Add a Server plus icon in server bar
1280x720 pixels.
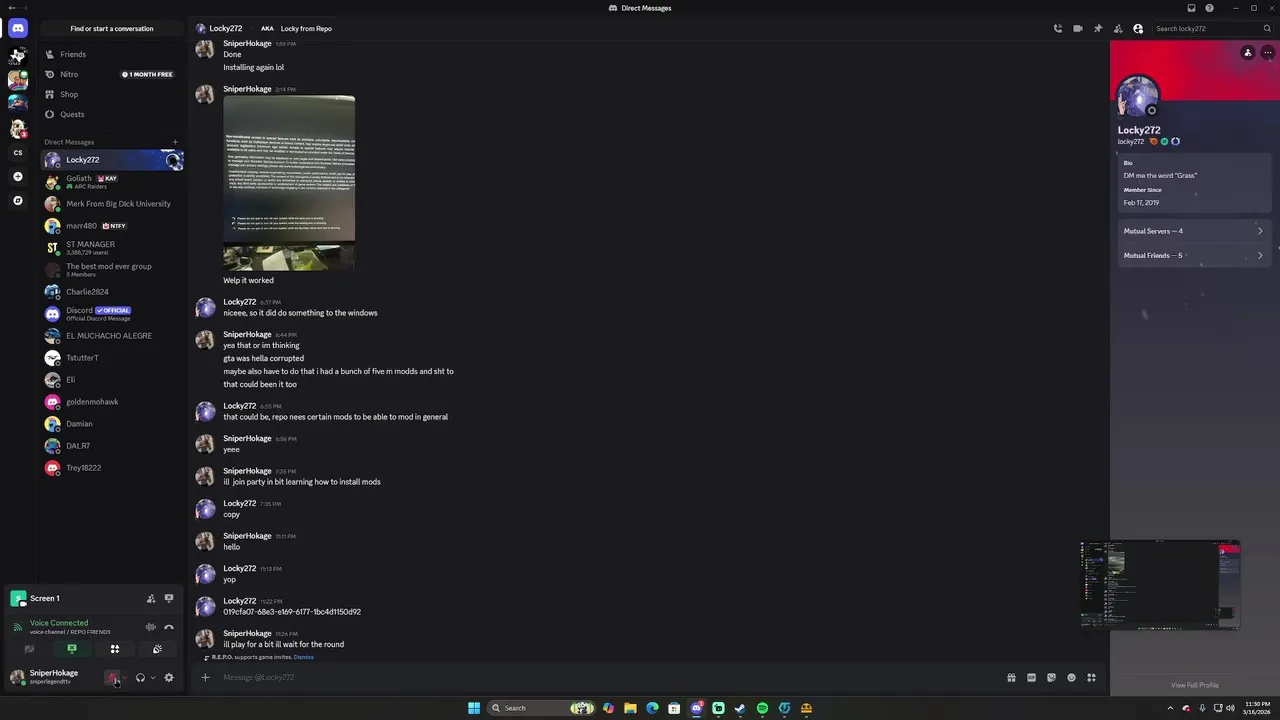tap(18, 177)
